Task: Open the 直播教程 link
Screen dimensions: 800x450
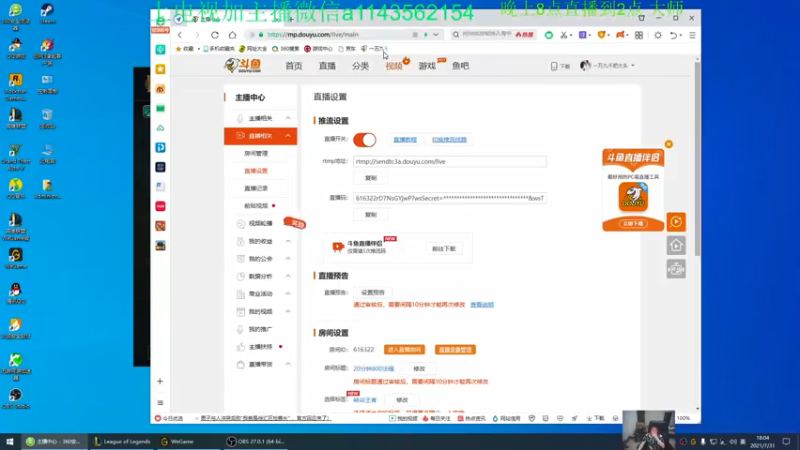Action: (405, 140)
